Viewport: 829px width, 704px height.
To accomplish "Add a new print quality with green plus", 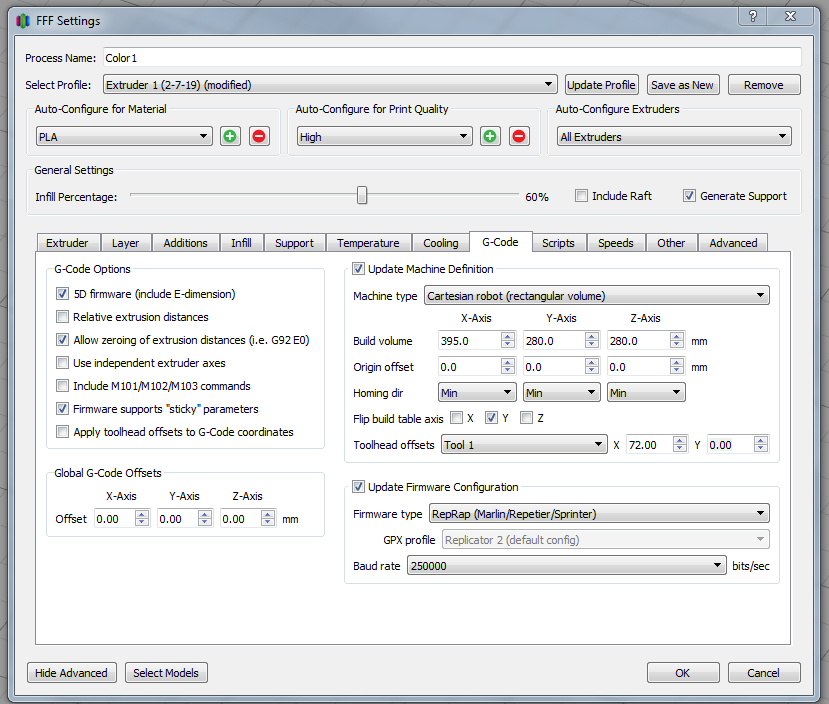I will [x=490, y=136].
